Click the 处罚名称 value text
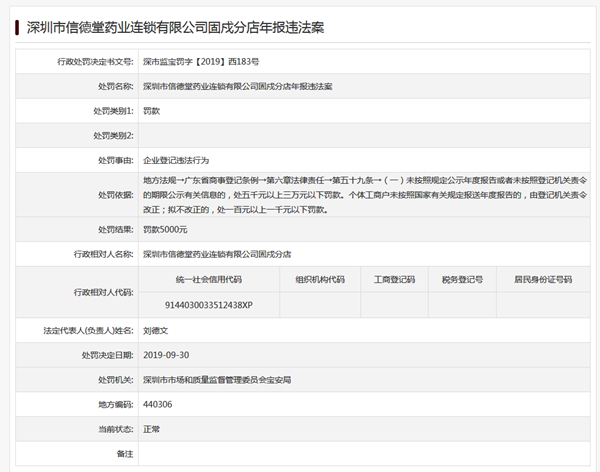Image resolution: width=600 pixels, height=472 pixels. coord(238,87)
